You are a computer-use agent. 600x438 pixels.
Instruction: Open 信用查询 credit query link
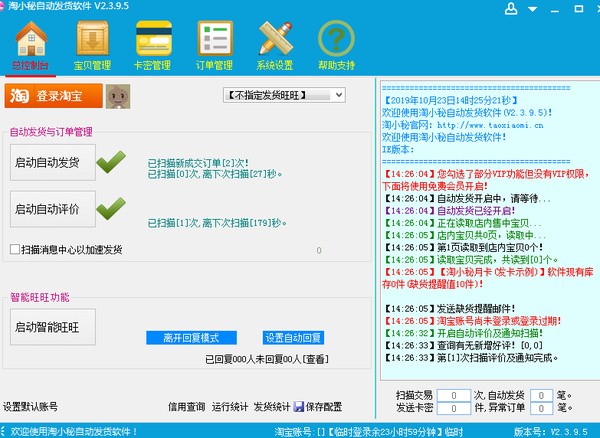click(187, 407)
